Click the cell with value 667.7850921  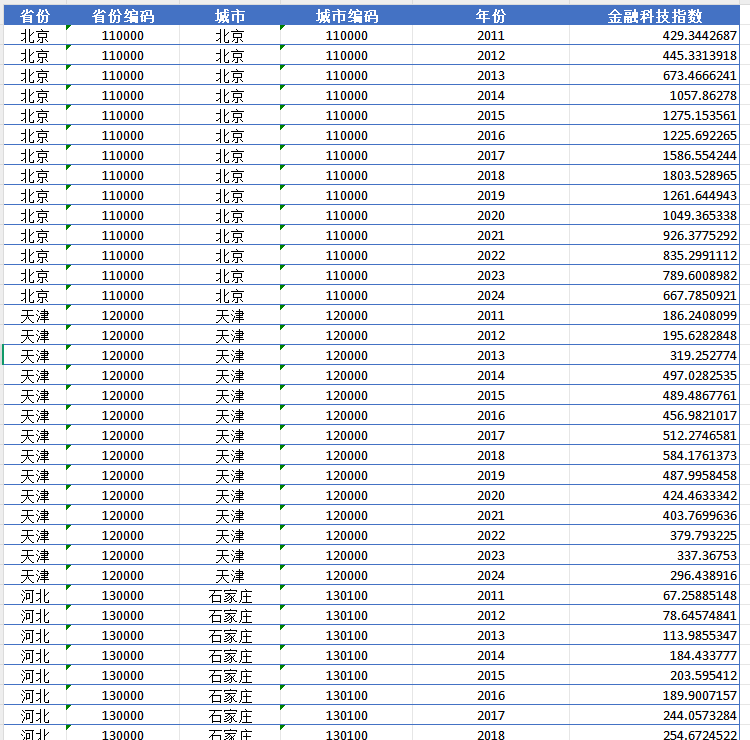click(x=654, y=296)
